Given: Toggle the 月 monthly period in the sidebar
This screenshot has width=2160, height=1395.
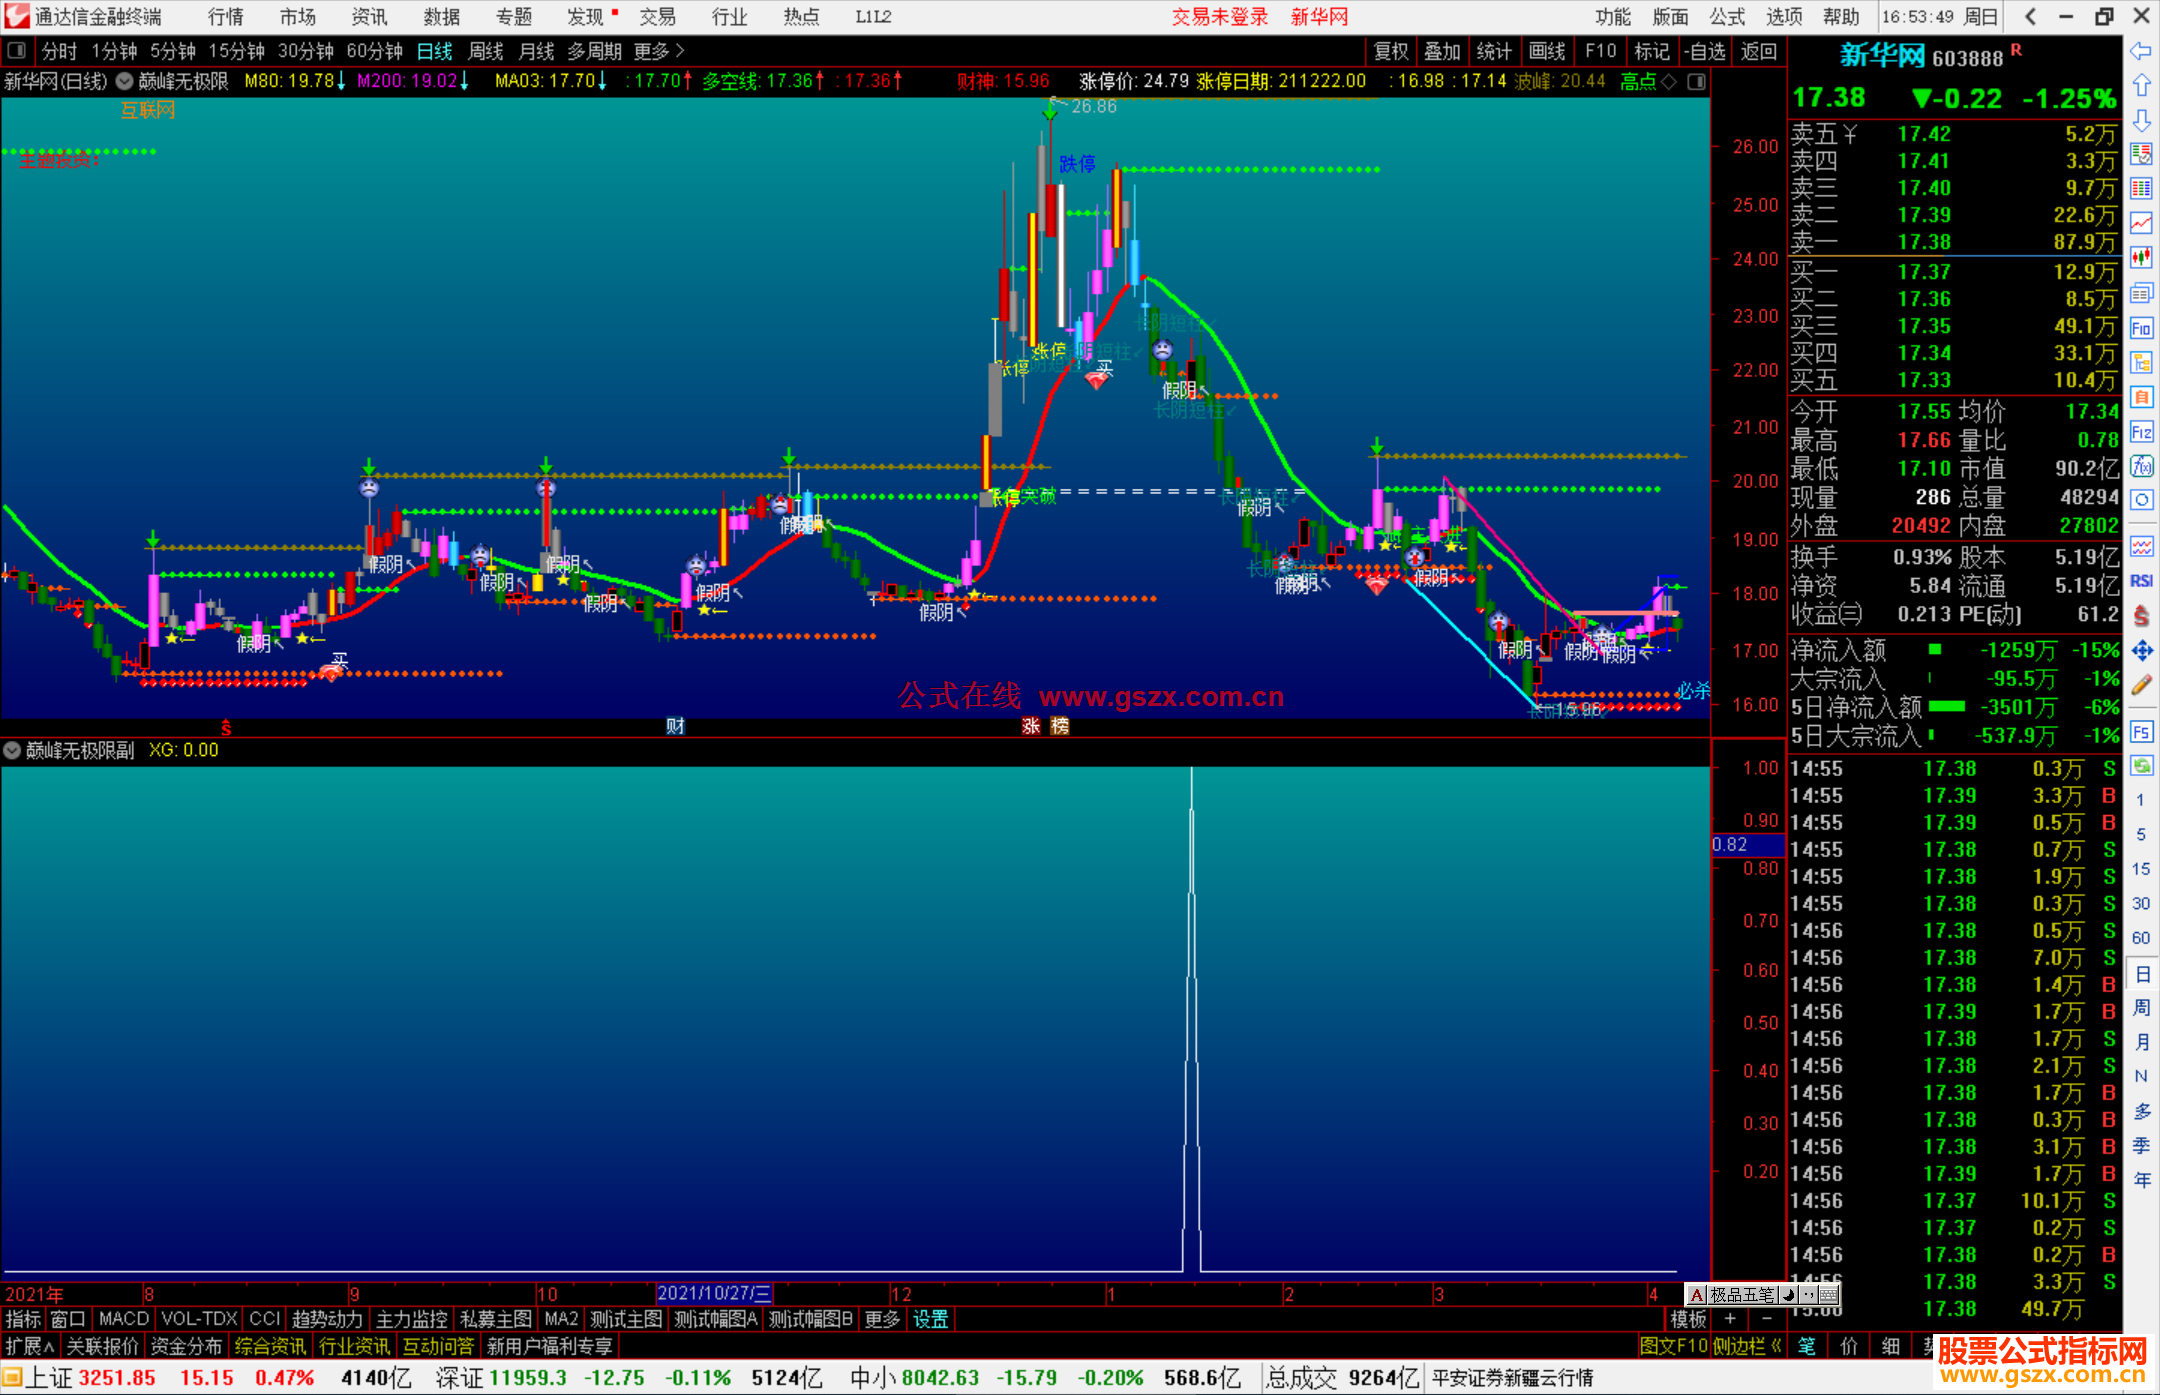Looking at the screenshot, I should [2141, 1042].
